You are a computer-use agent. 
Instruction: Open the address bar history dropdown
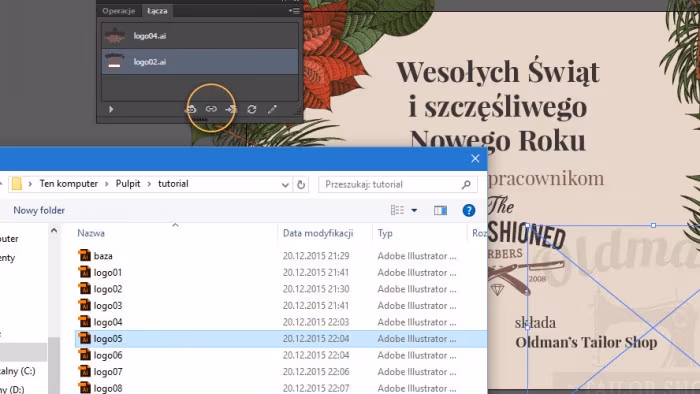click(x=285, y=185)
